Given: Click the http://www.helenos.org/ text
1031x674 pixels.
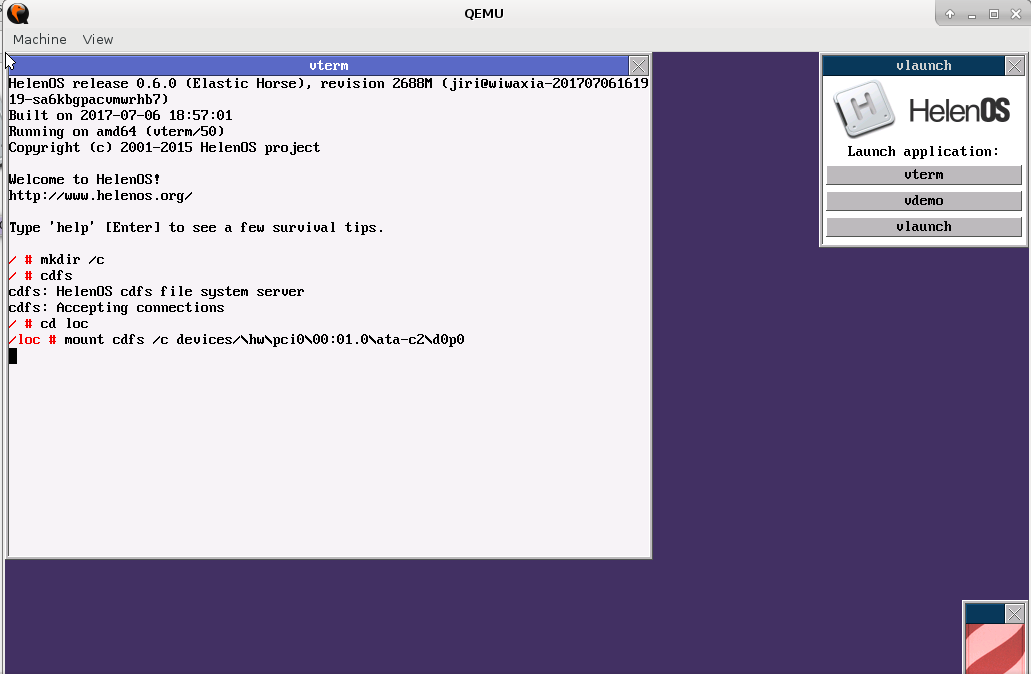Looking at the screenshot, I should click(x=101, y=196).
